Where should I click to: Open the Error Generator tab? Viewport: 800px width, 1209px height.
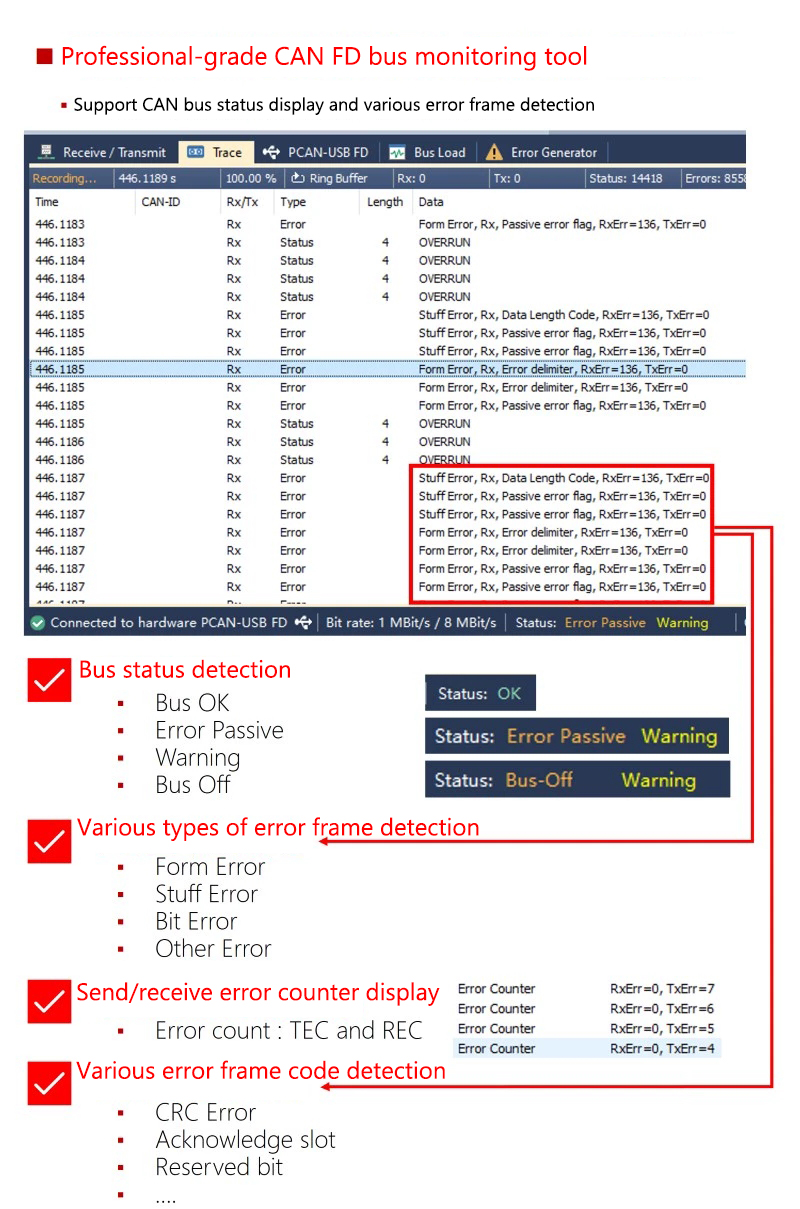pos(553,153)
